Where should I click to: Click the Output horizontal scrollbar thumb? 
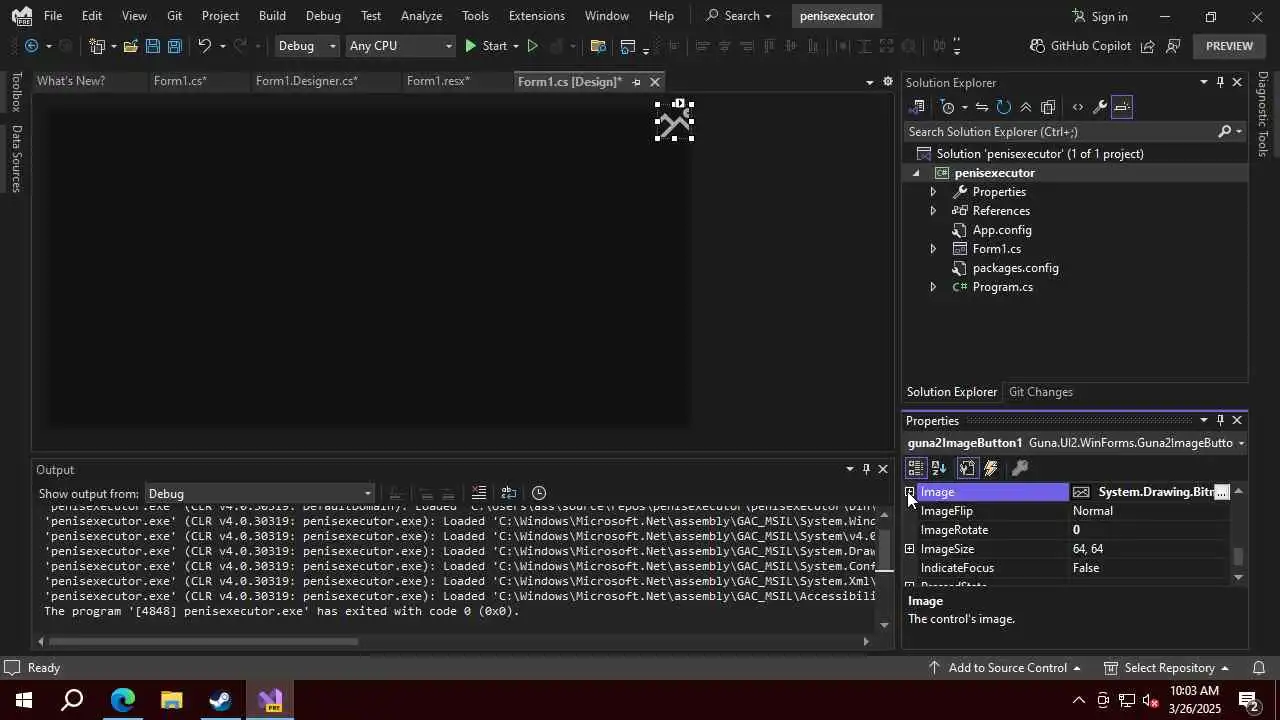(x=203, y=642)
